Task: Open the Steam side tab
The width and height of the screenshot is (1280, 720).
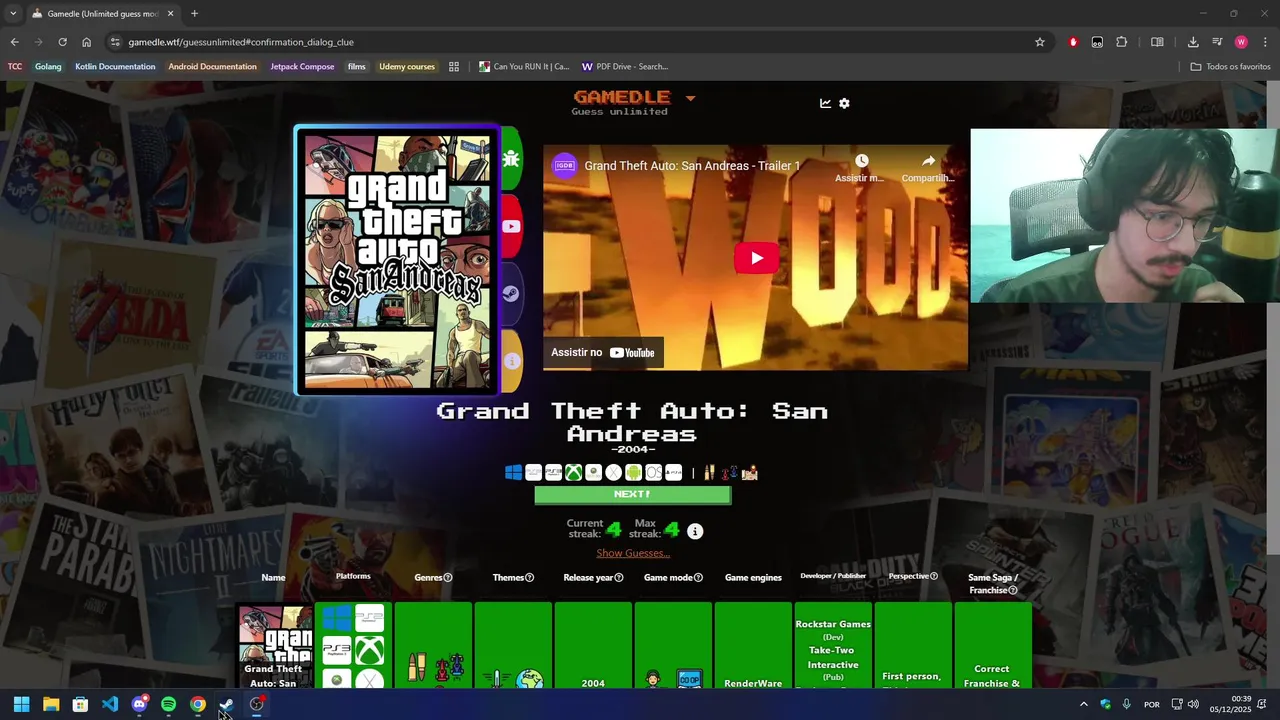Action: click(511, 294)
